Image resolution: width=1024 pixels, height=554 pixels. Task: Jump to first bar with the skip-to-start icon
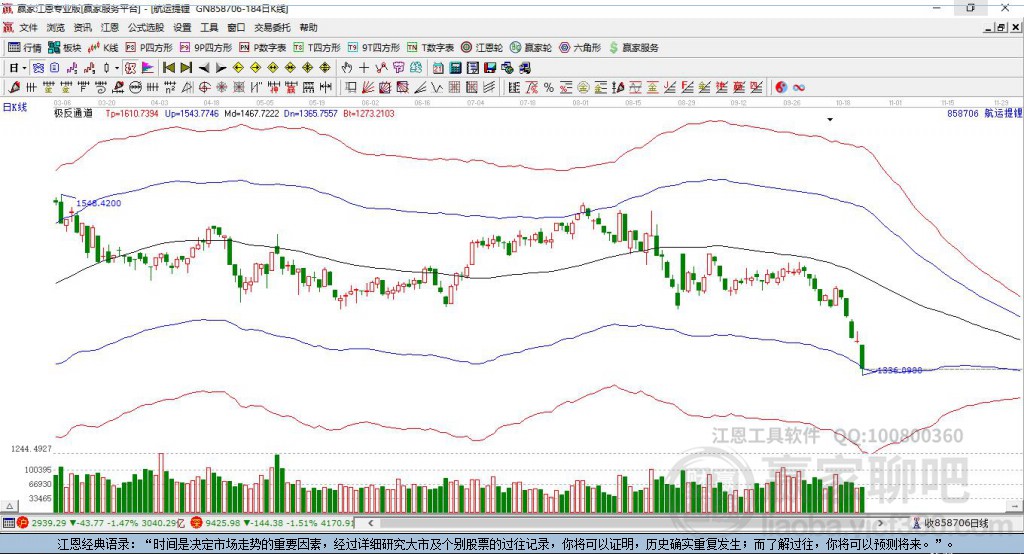click(168, 68)
